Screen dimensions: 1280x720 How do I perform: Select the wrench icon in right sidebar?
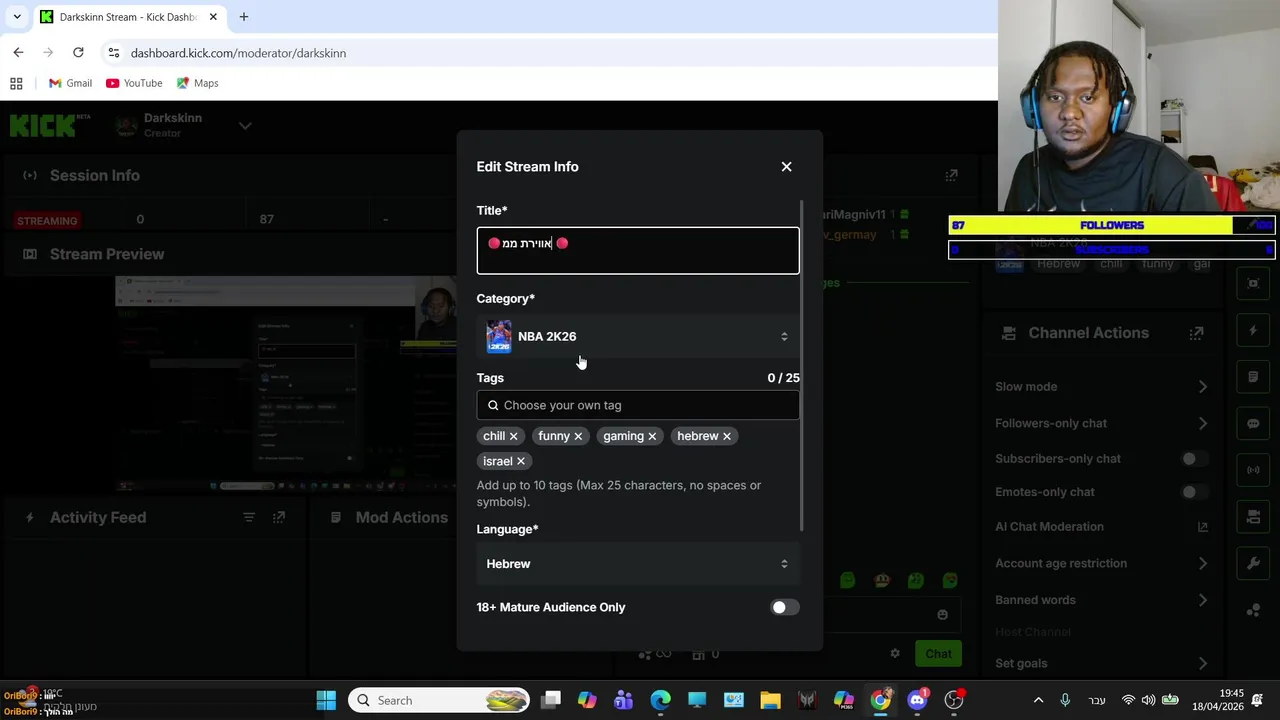point(1253,563)
